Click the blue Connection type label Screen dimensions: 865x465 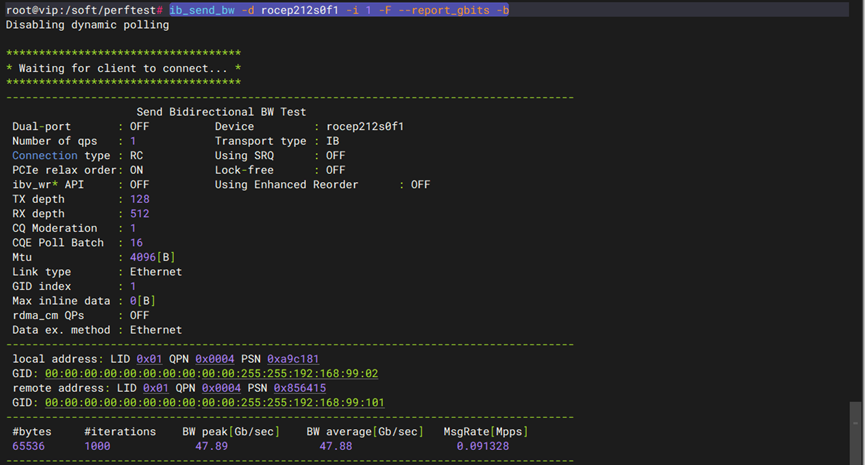[x=44, y=156]
